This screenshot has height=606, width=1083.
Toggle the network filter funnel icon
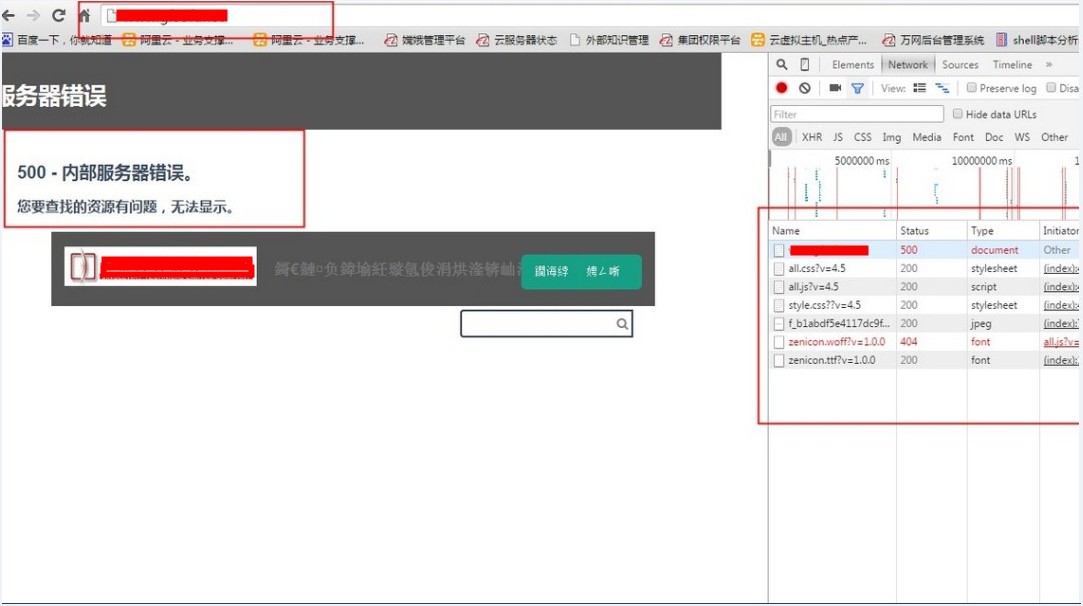[x=857, y=88]
